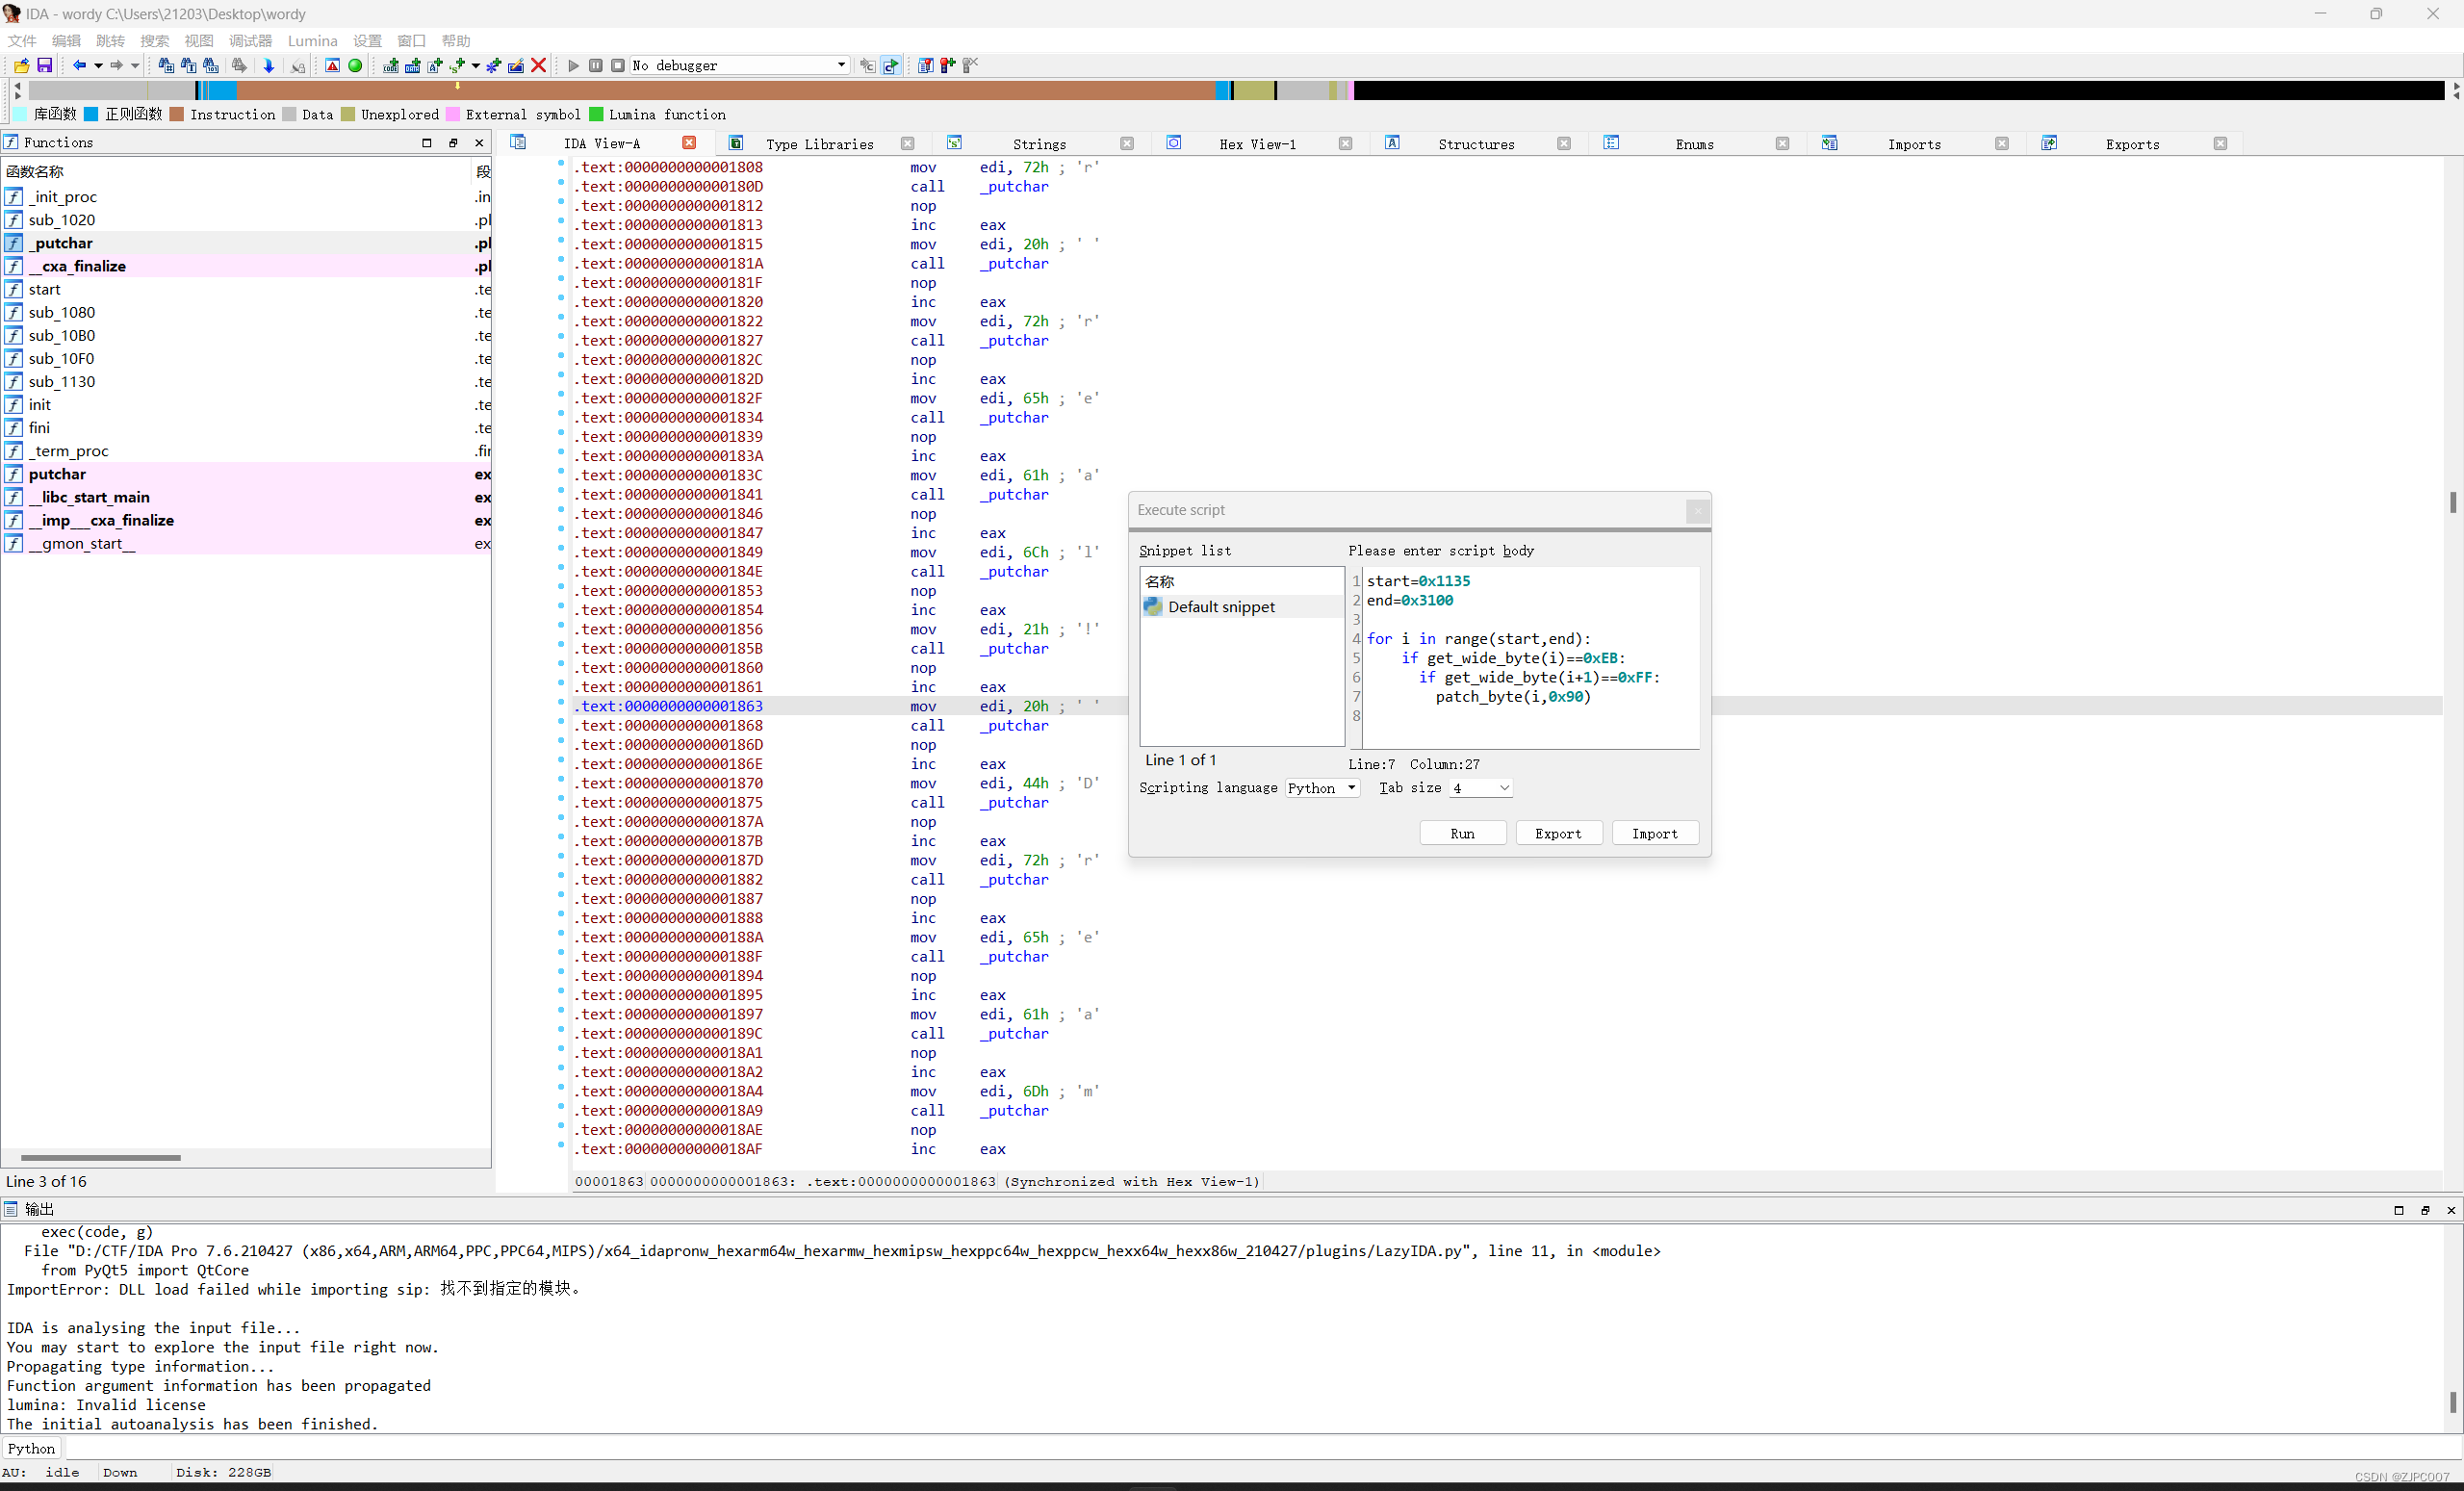The height and width of the screenshot is (1491, 2464).
Task: Open the No debugger selector
Action: (x=740, y=65)
